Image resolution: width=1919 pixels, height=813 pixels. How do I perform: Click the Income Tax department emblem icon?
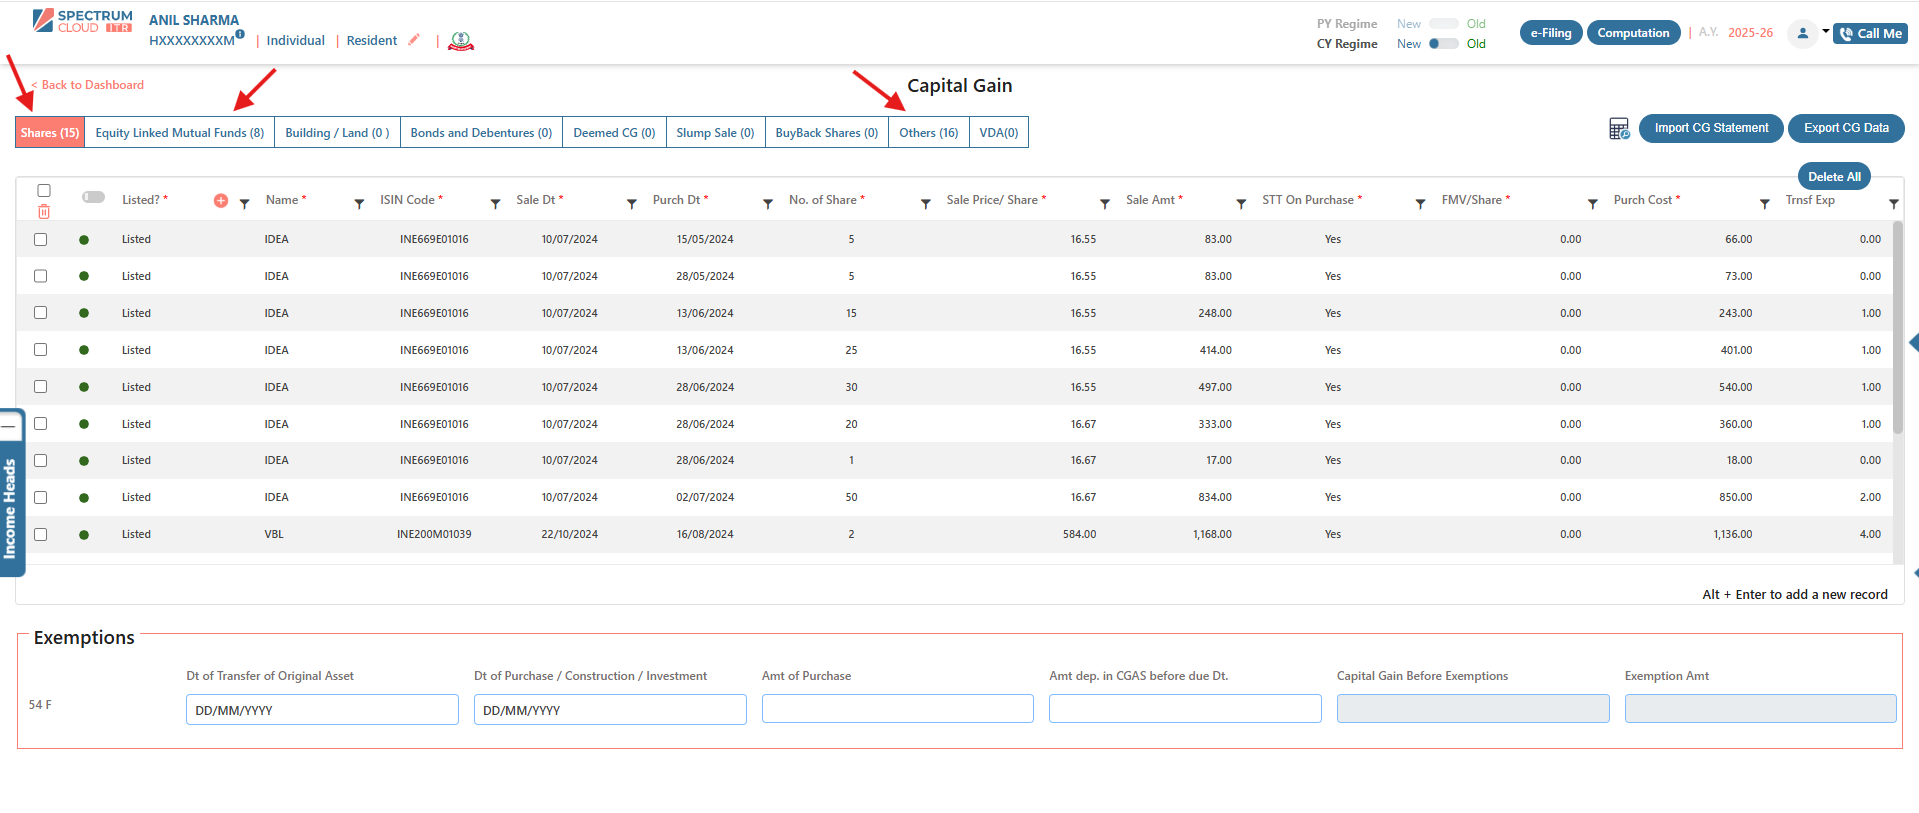pos(460,41)
